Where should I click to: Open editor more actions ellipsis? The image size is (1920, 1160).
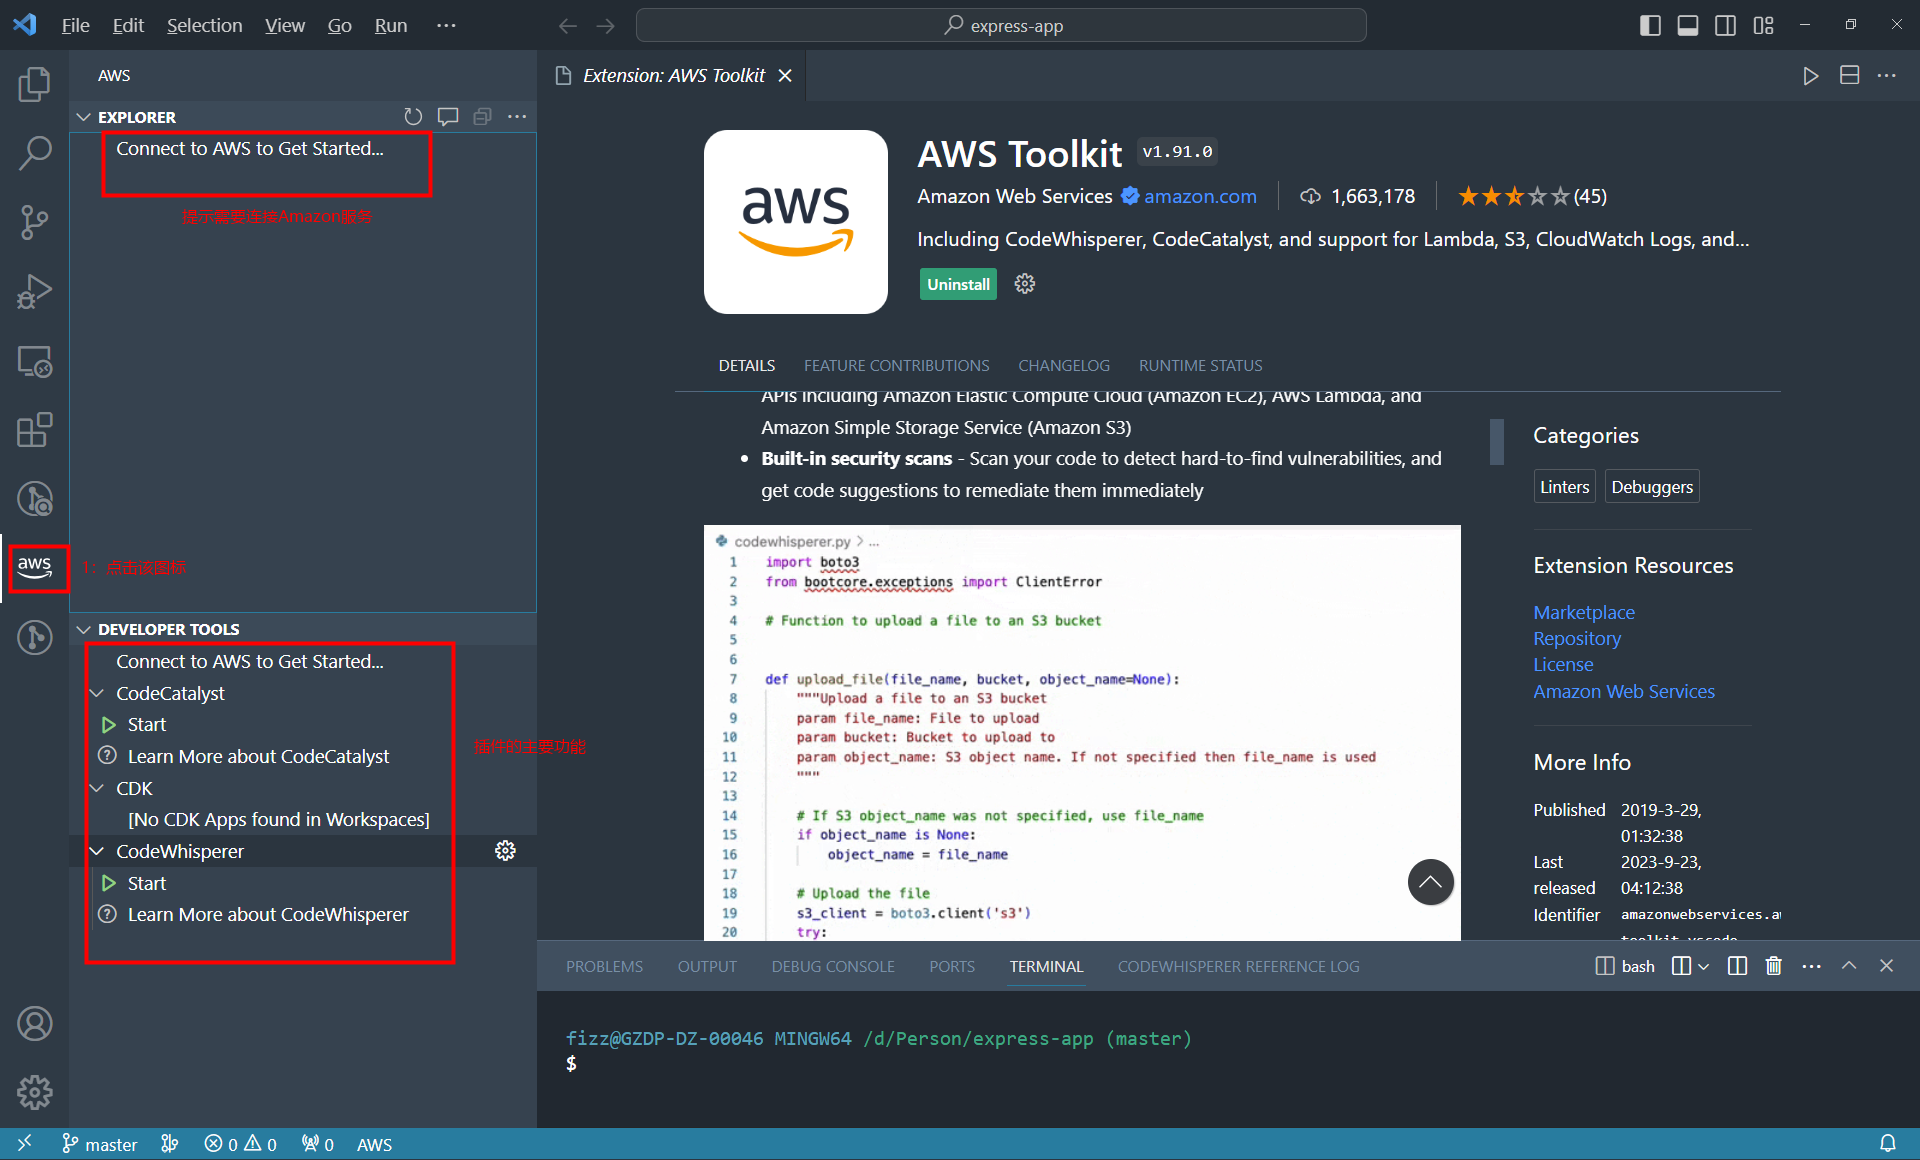[1887, 76]
